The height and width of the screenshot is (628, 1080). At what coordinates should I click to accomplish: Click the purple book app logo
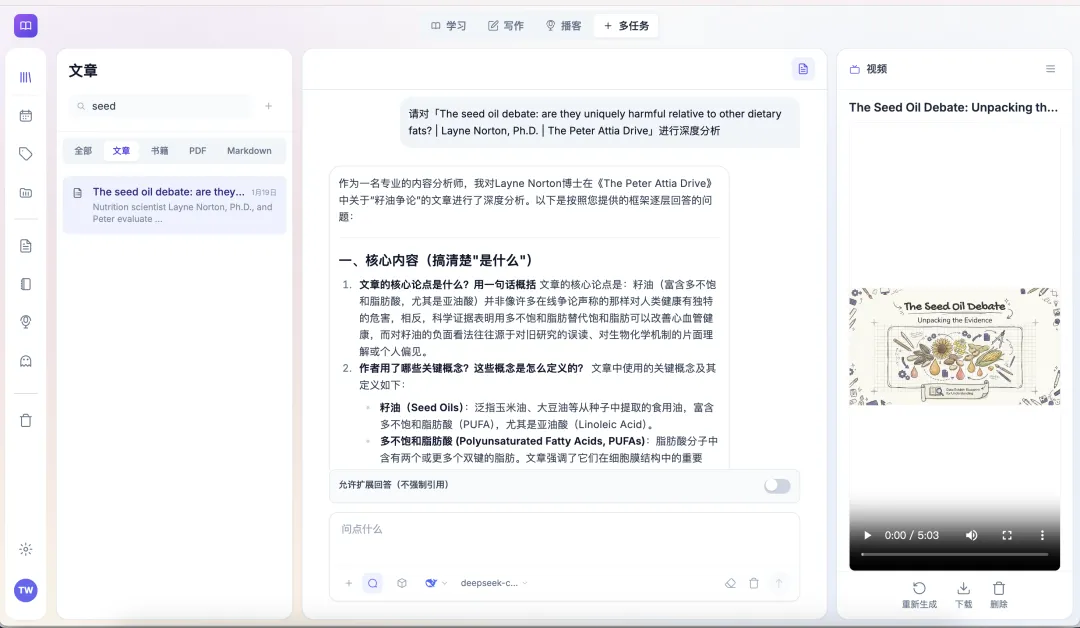pyautogui.click(x=25, y=25)
